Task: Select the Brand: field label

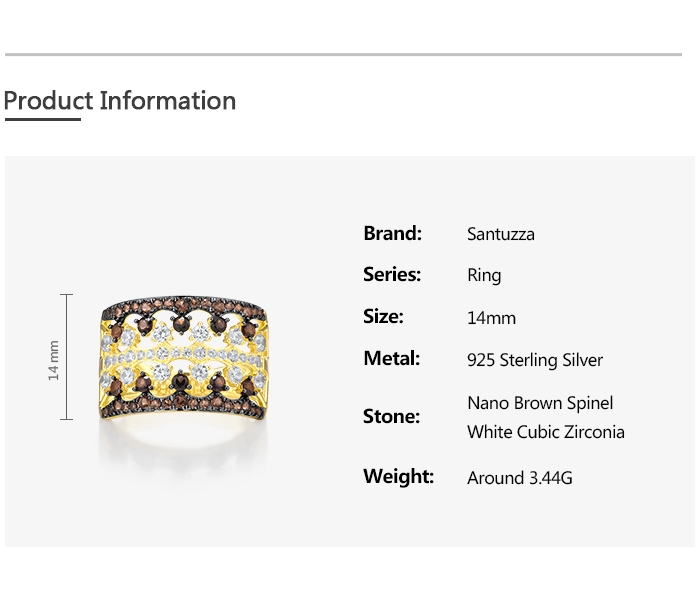Action: click(392, 233)
